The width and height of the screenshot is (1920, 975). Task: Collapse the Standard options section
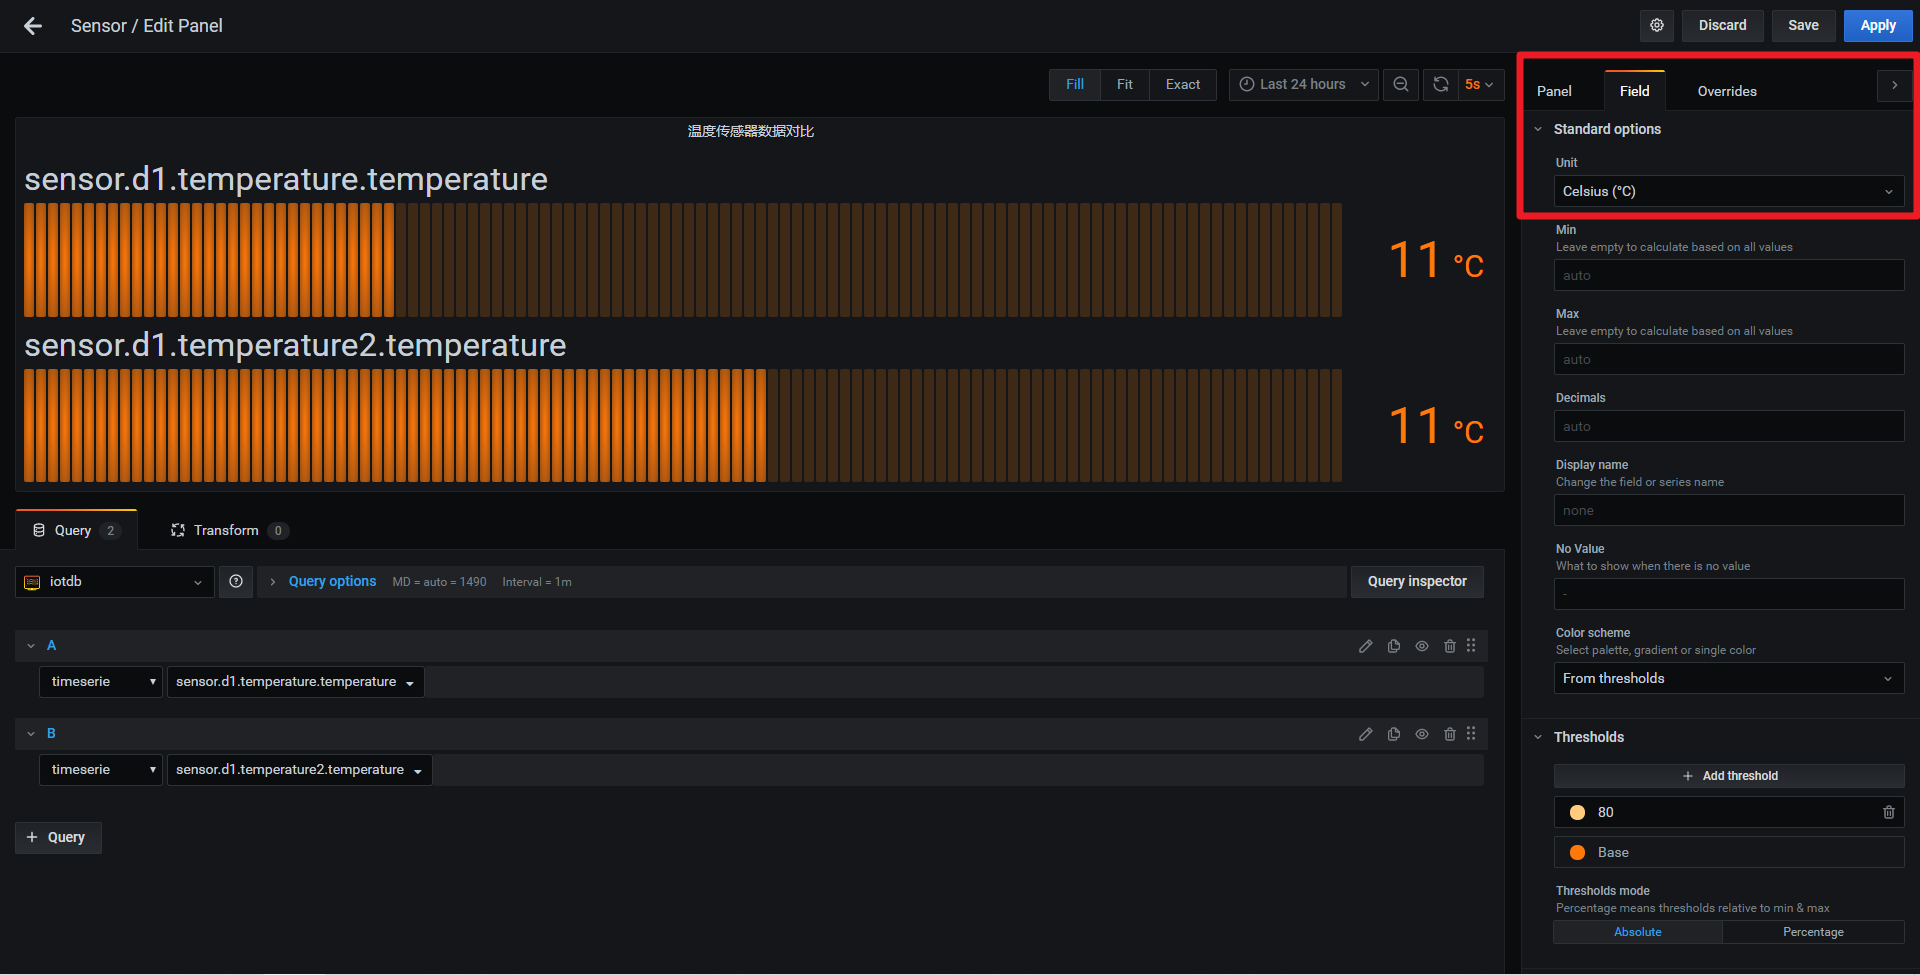[x=1539, y=128]
